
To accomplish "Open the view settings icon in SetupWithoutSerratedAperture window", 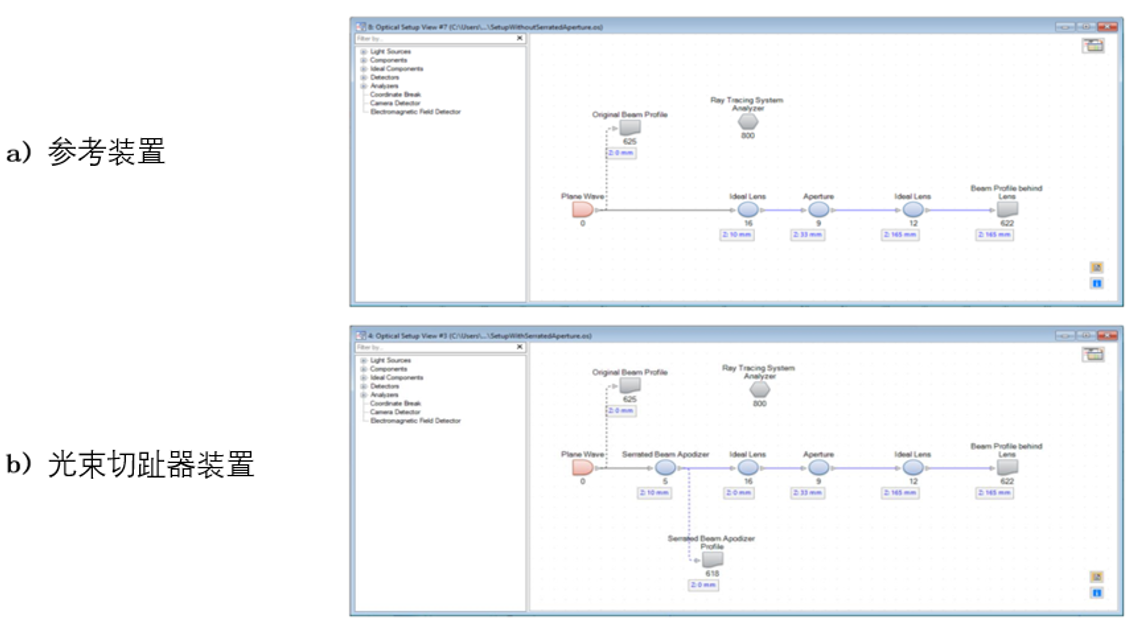I will tap(1093, 46).
